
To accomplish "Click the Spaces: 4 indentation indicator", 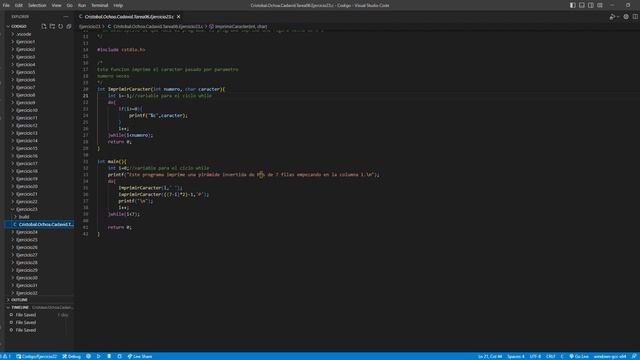I will (516, 356).
